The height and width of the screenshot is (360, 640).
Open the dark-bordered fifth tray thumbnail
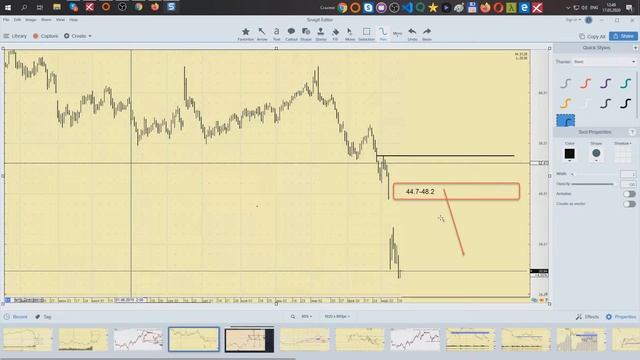pos(249,340)
